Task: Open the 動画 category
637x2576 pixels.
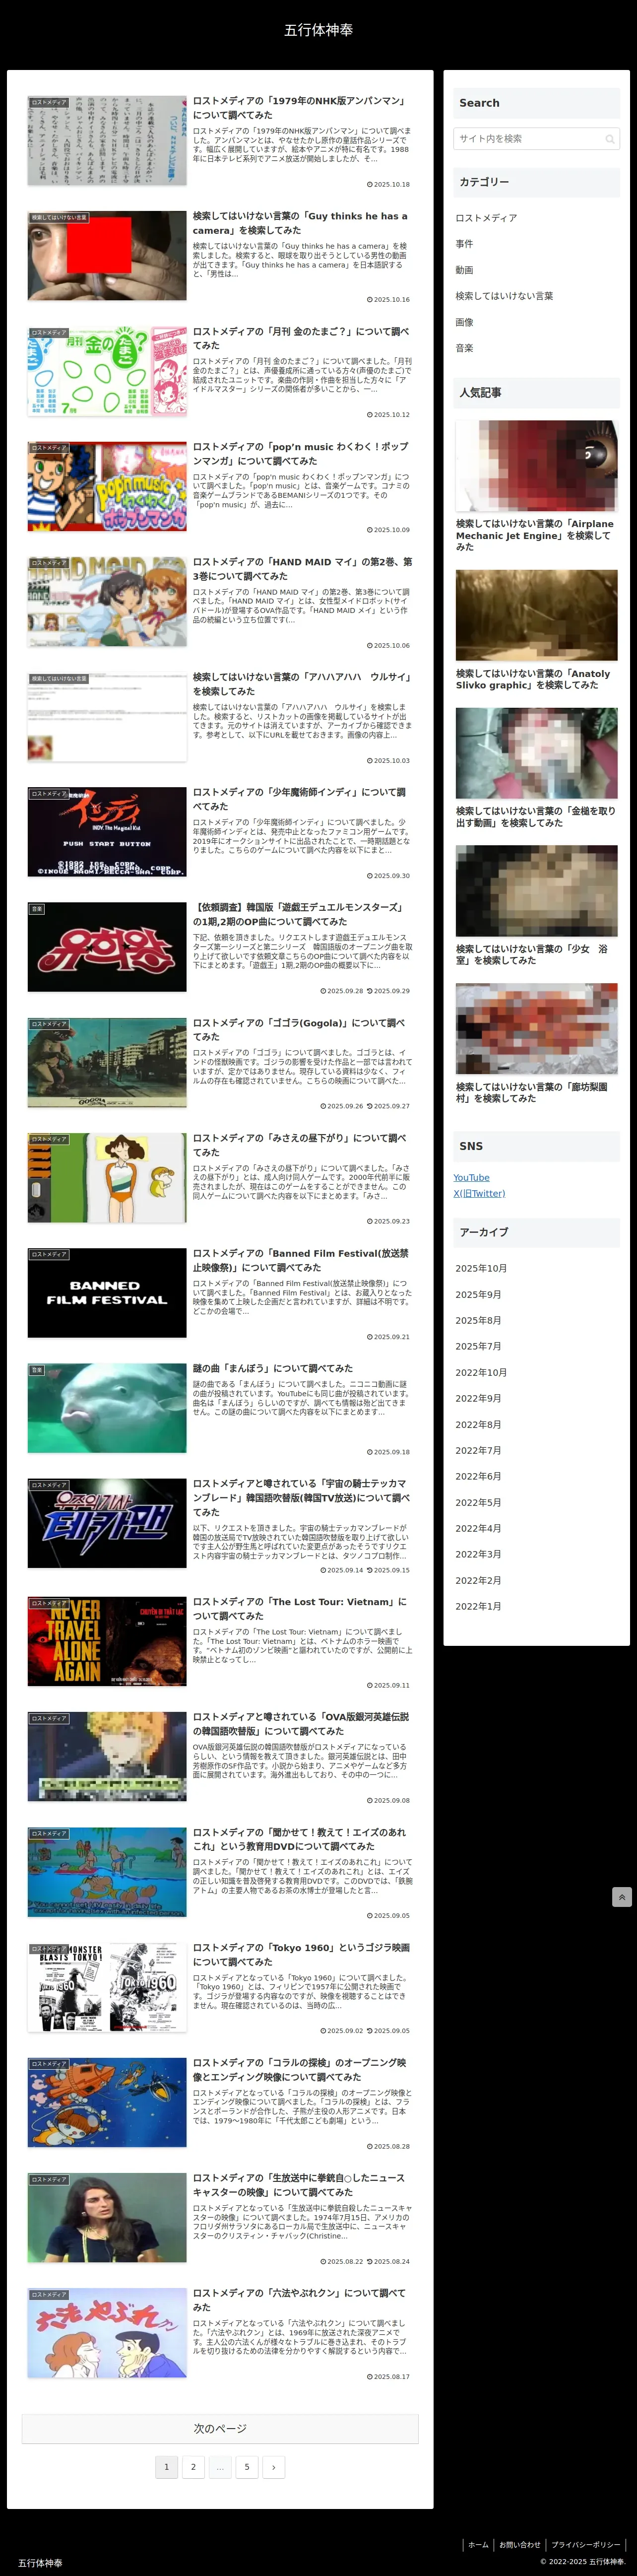Action: click(464, 270)
